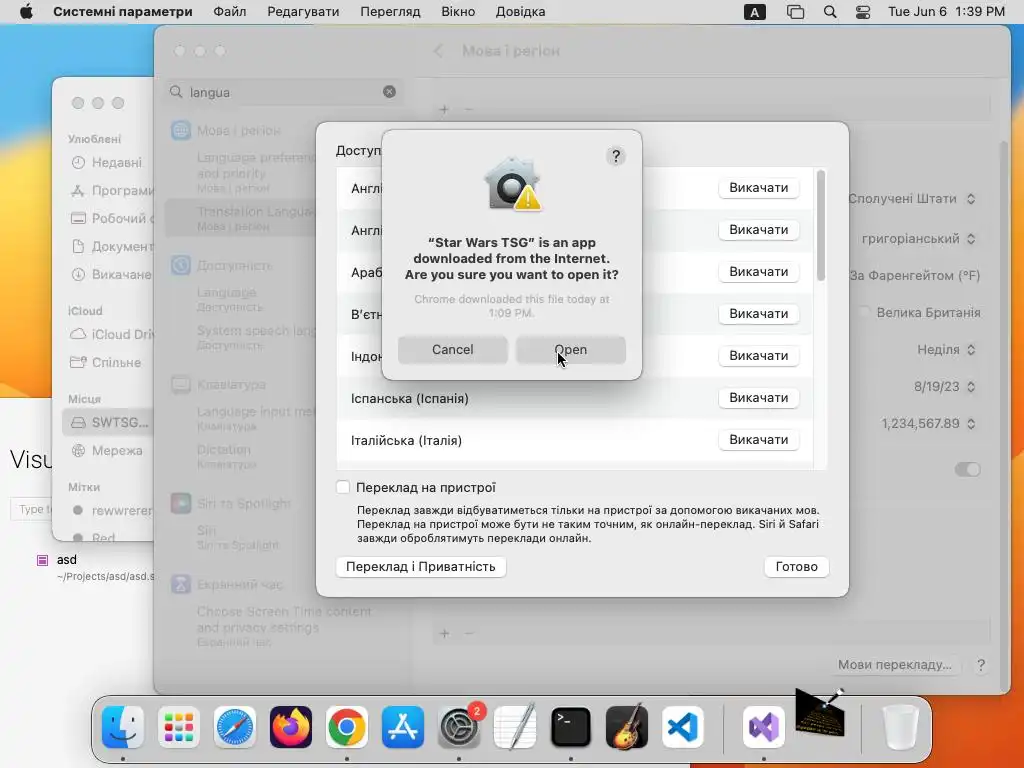This screenshot has height=768, width=1024.
Task: Open the Редагувати menu
Action: point(303,12)
